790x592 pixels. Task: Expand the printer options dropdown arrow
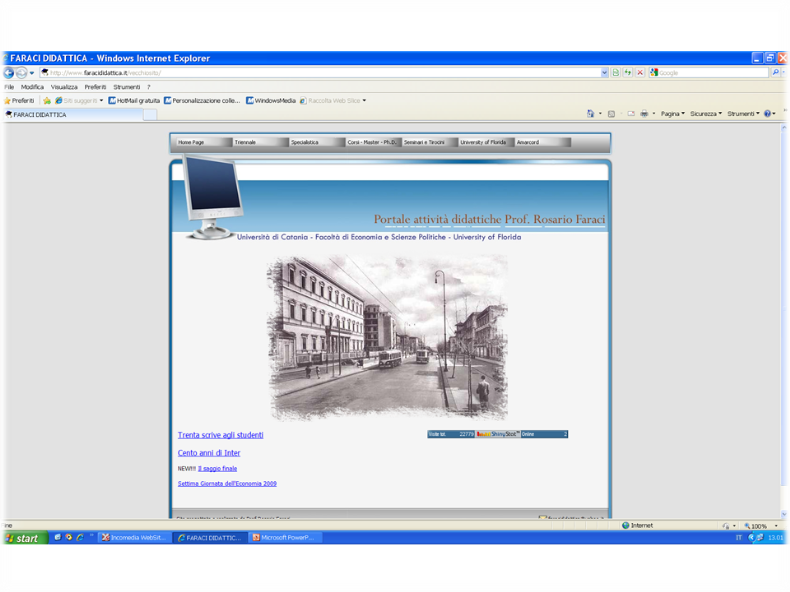tap(654, 114)
